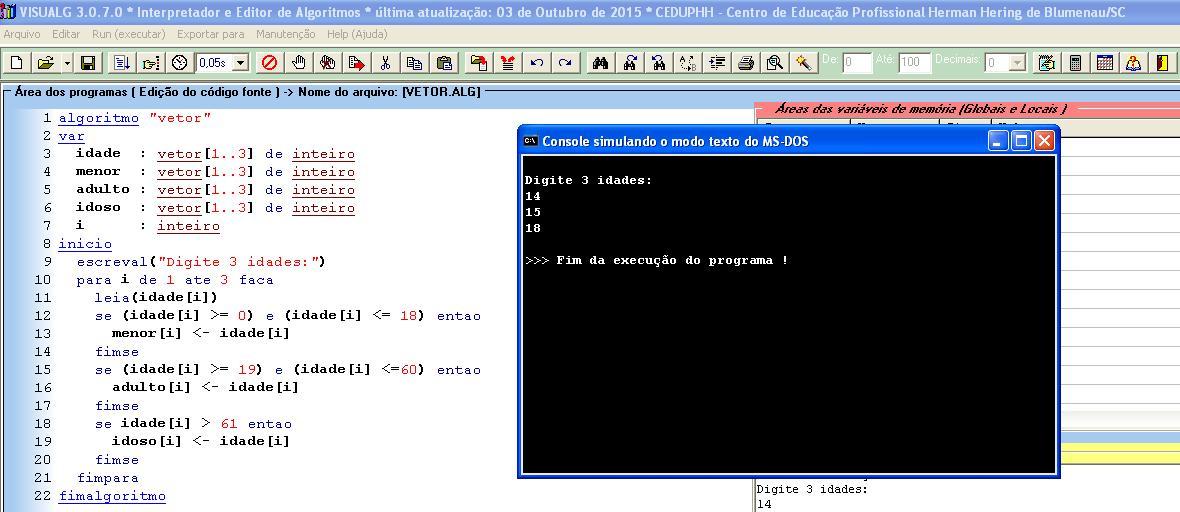Screen dimensions: 1180x512
Task: Click the 'idoso : vetor[1..3]' declaration line
Action: (x=215, y=208)
